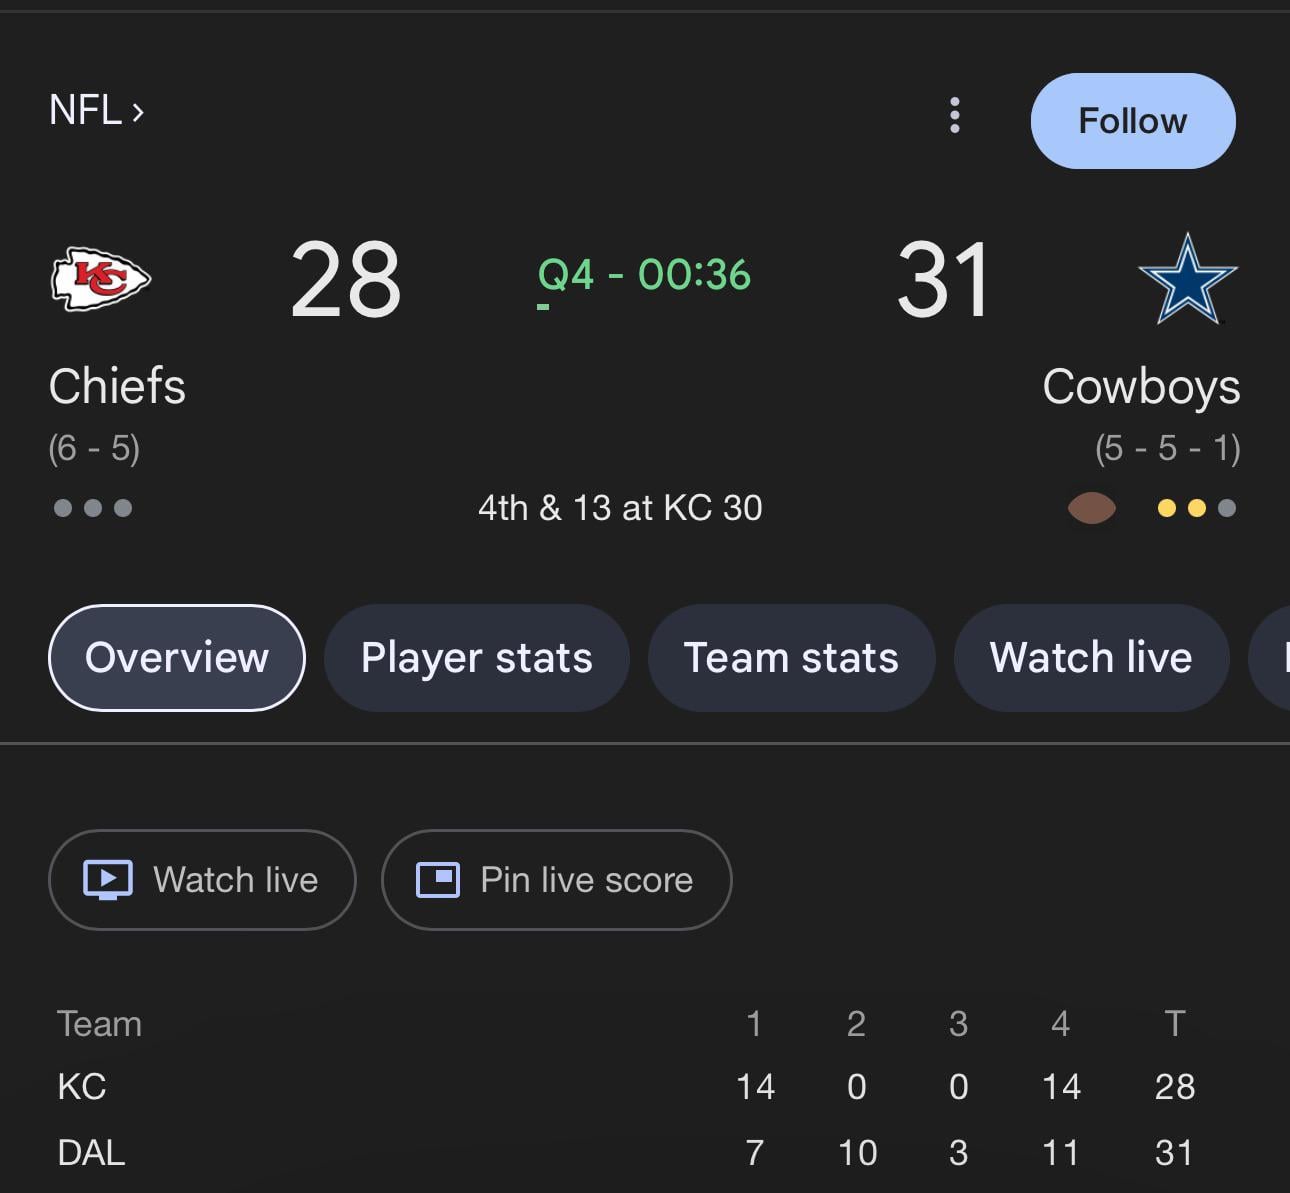Open the three-dot more options menu
1290x1193 pixels.
coord(955,116)
